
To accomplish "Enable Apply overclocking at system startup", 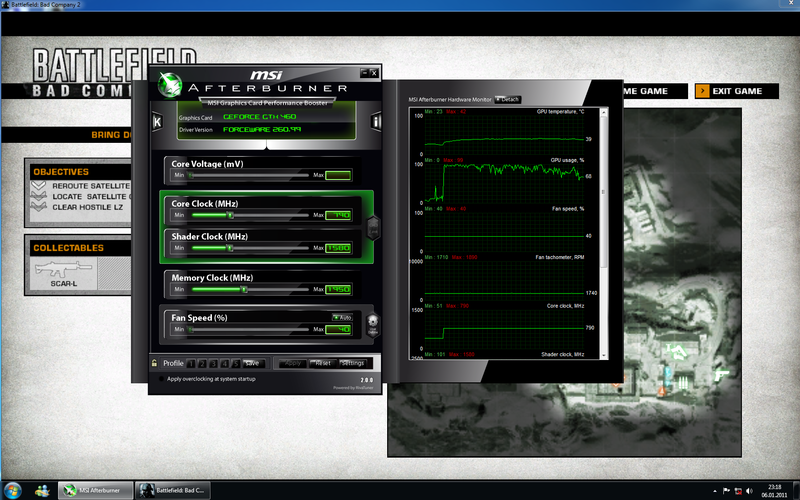I will [x=162, y=379].
